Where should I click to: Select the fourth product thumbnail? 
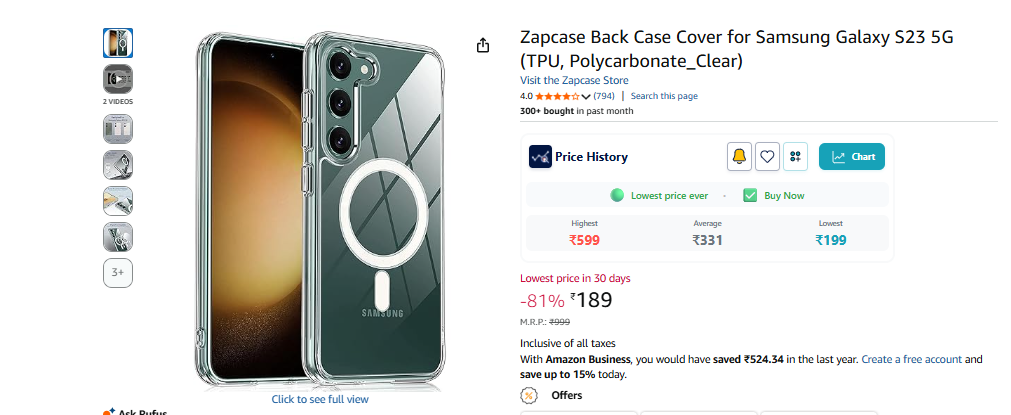tap(118, 165)
